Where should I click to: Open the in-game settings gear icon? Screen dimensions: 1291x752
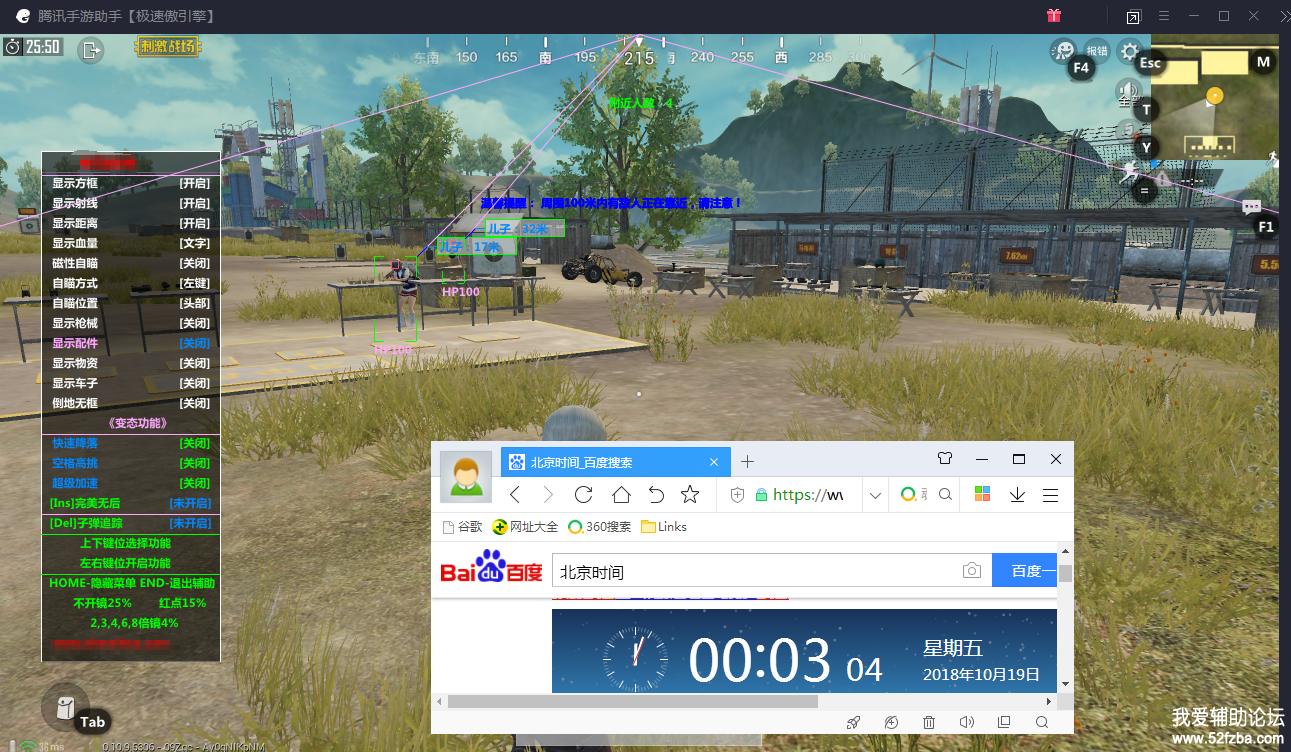click(1129, 51)
